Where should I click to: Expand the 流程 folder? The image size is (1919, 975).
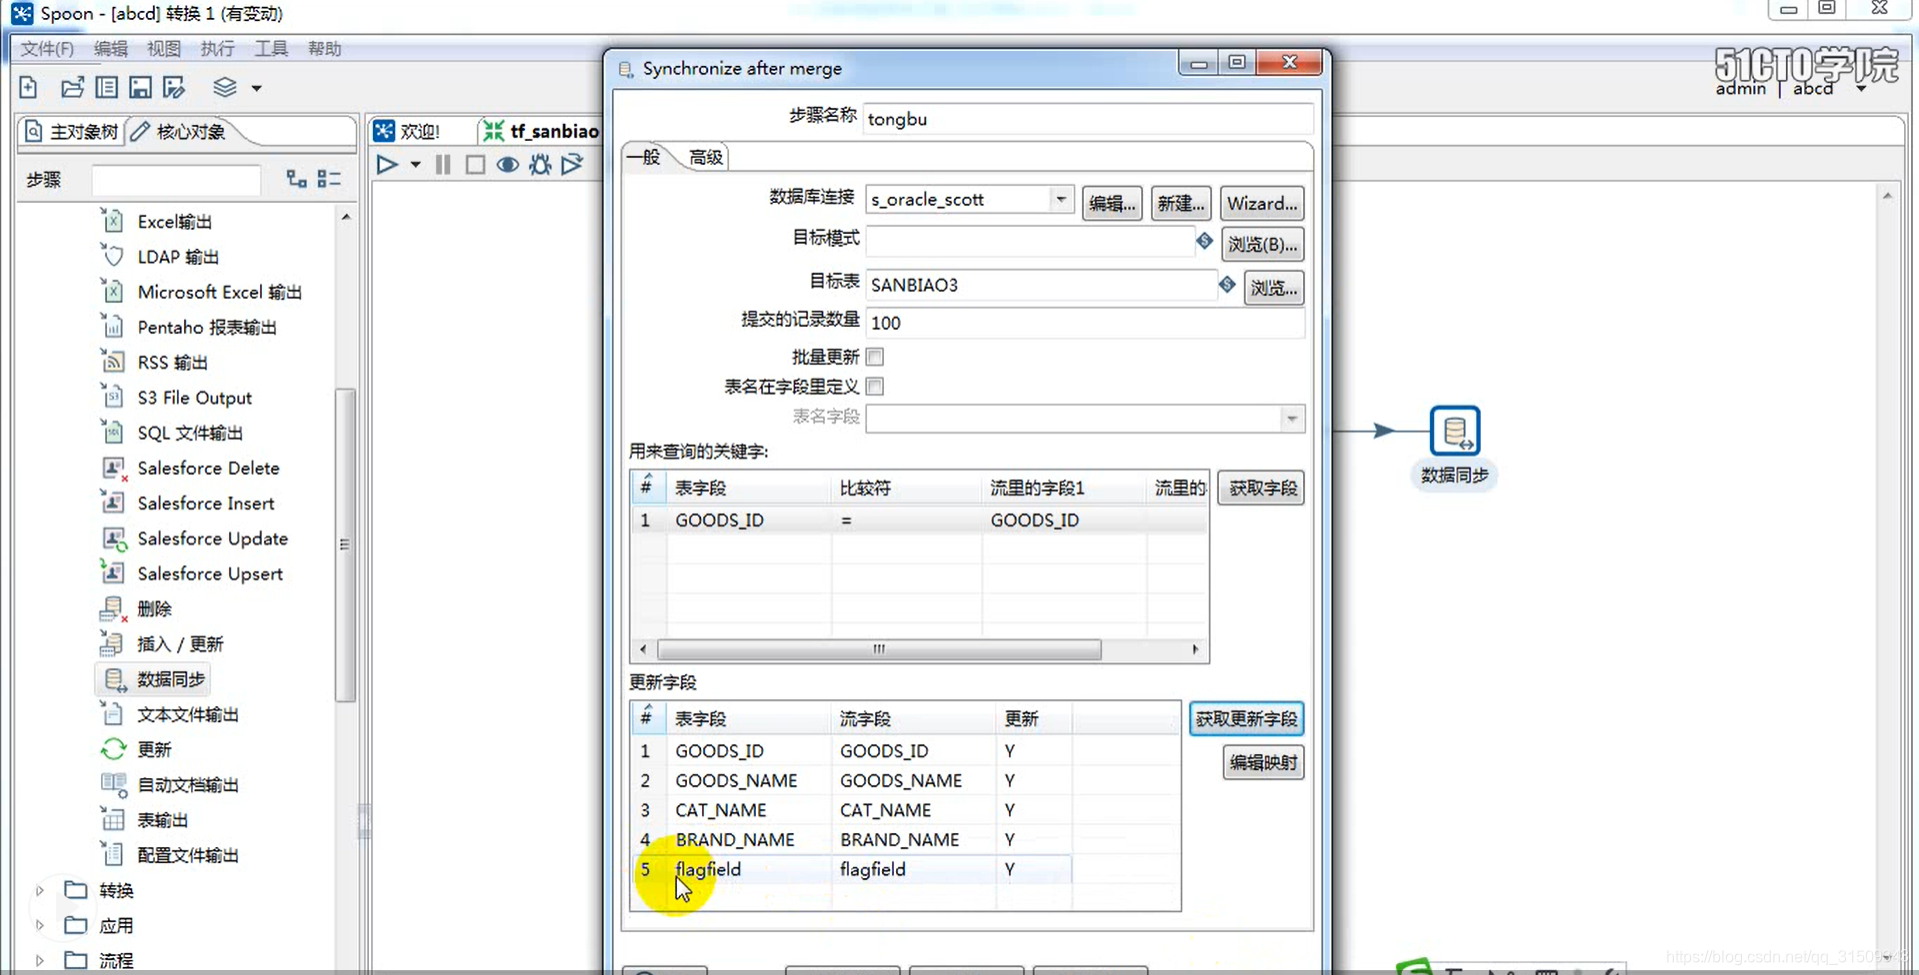pos(39,960)
